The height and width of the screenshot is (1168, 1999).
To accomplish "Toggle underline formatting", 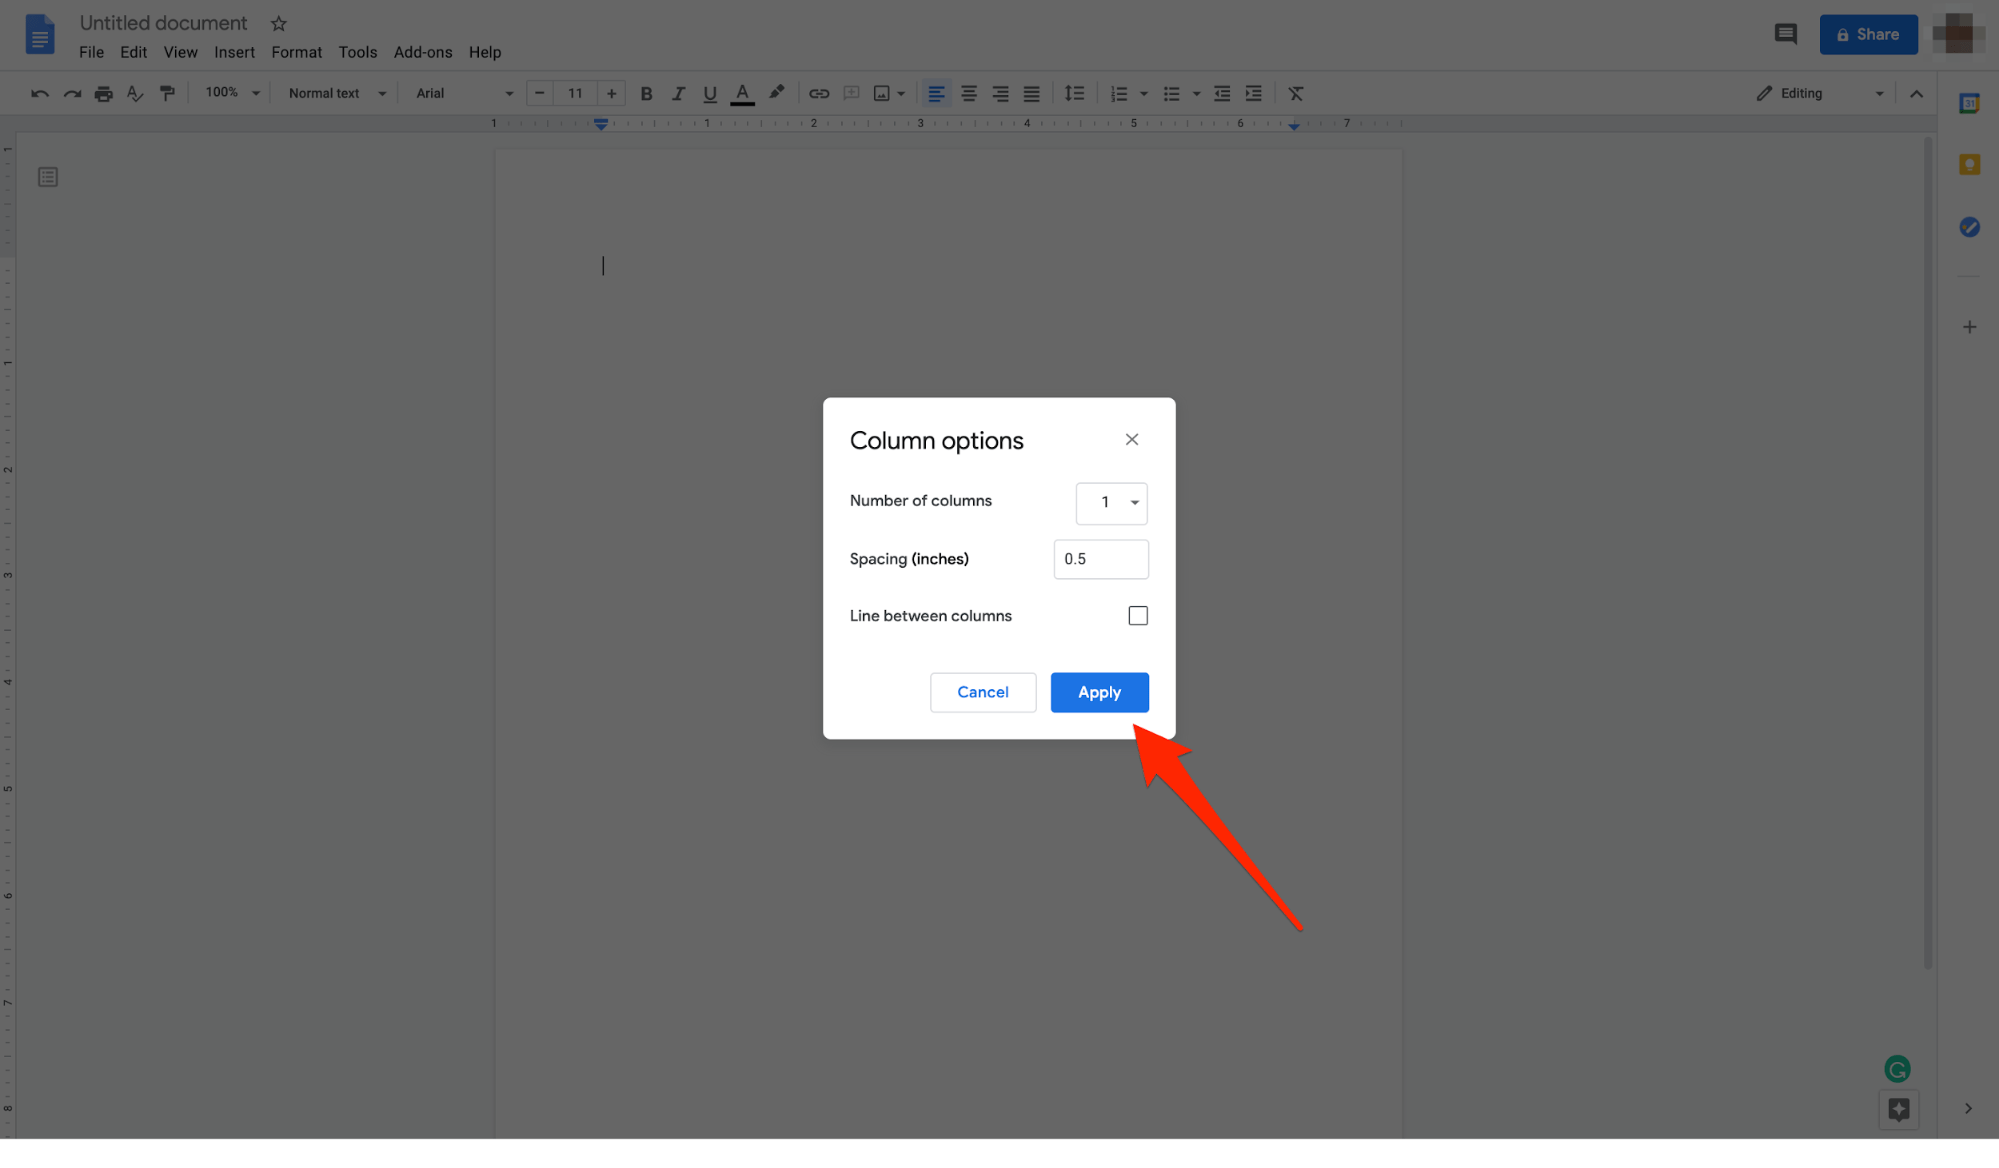I will 710,92.
